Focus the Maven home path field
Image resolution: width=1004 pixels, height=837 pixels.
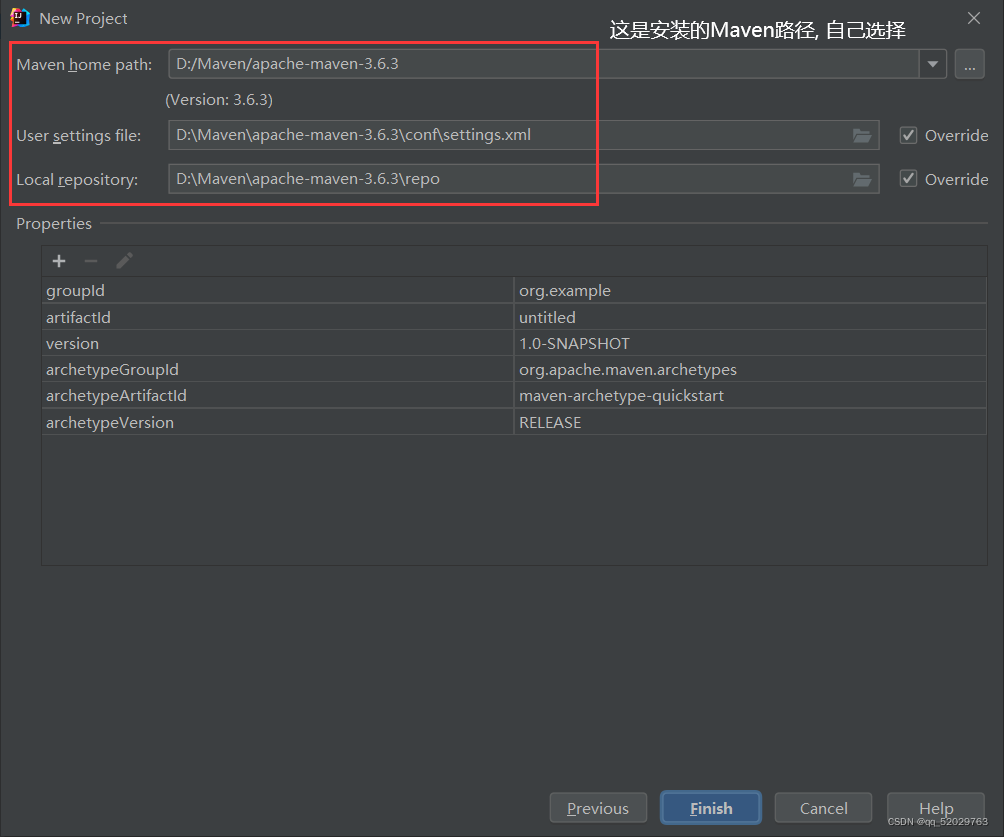(x=544, y=64)
